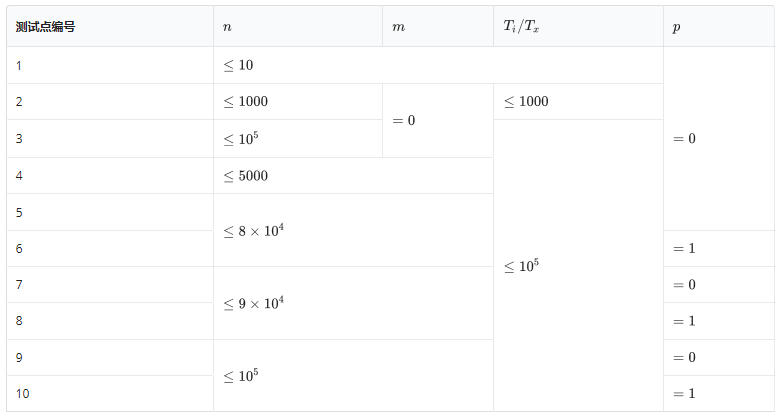Click the ≤ 9 × 10^4 cell

click(254, 303)
